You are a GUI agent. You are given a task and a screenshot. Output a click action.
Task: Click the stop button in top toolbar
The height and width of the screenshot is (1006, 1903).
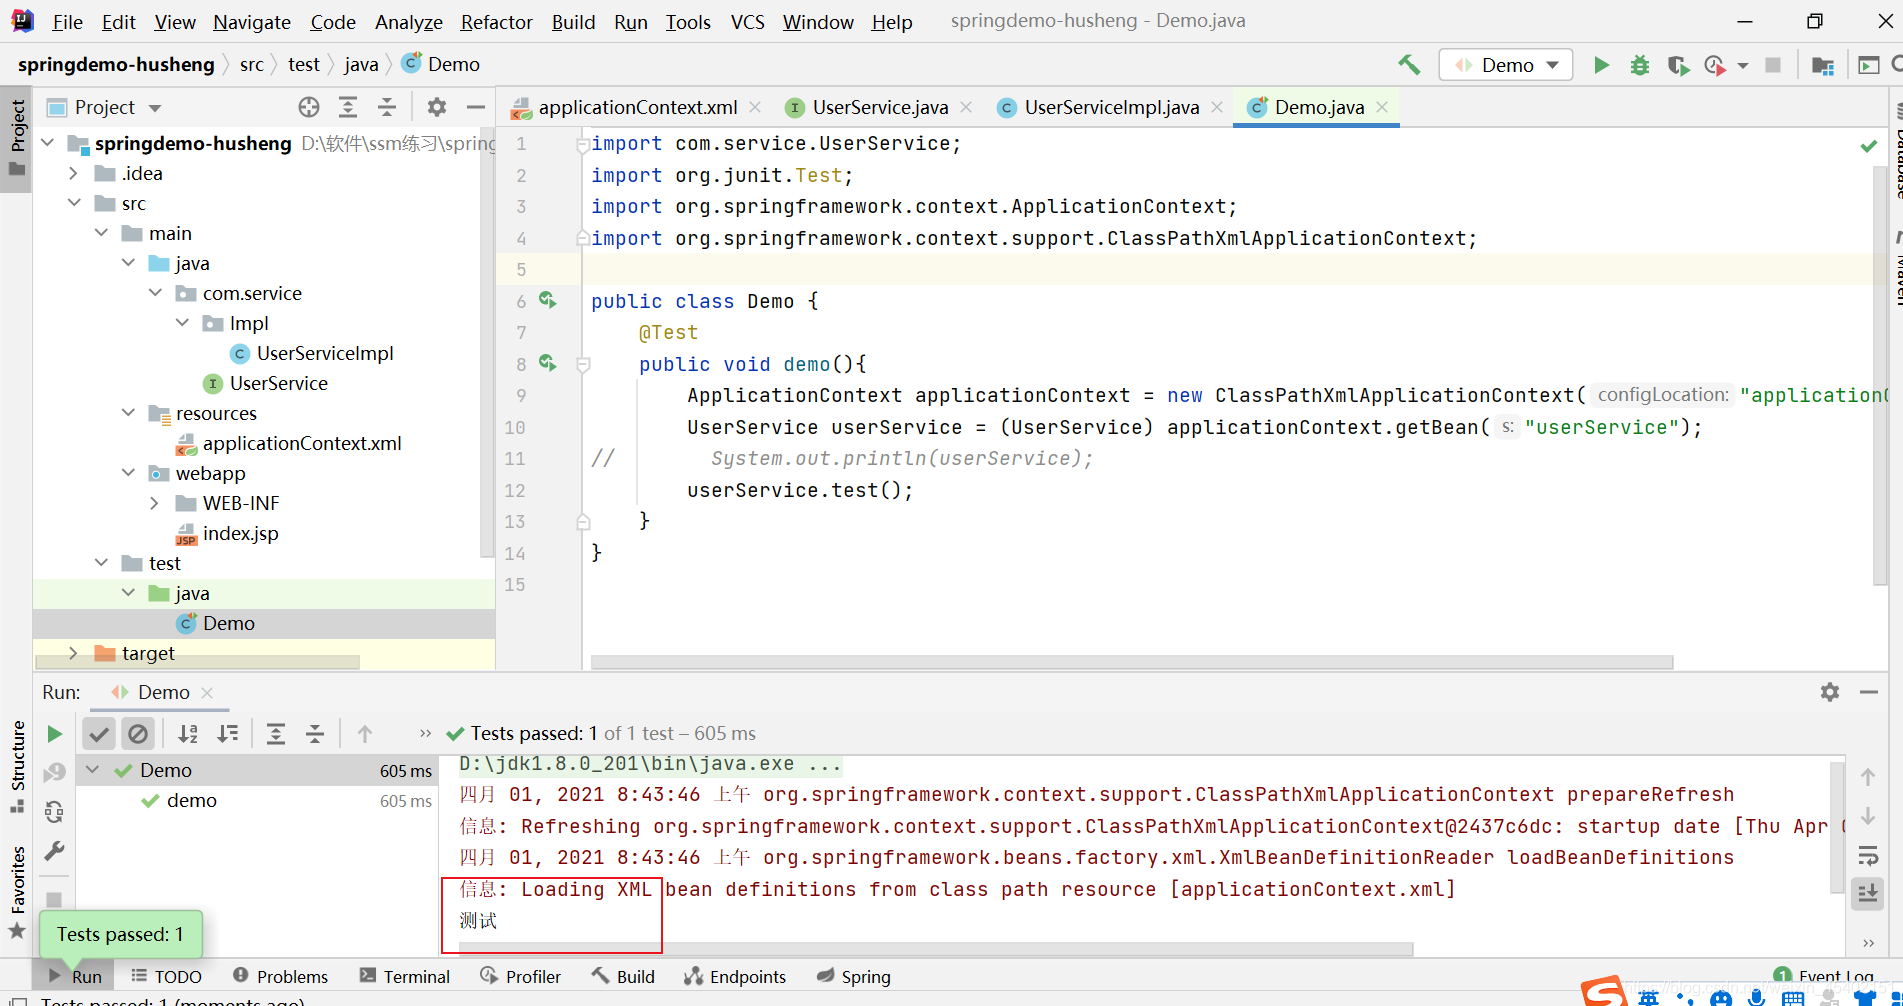[x=1773, y=65]
